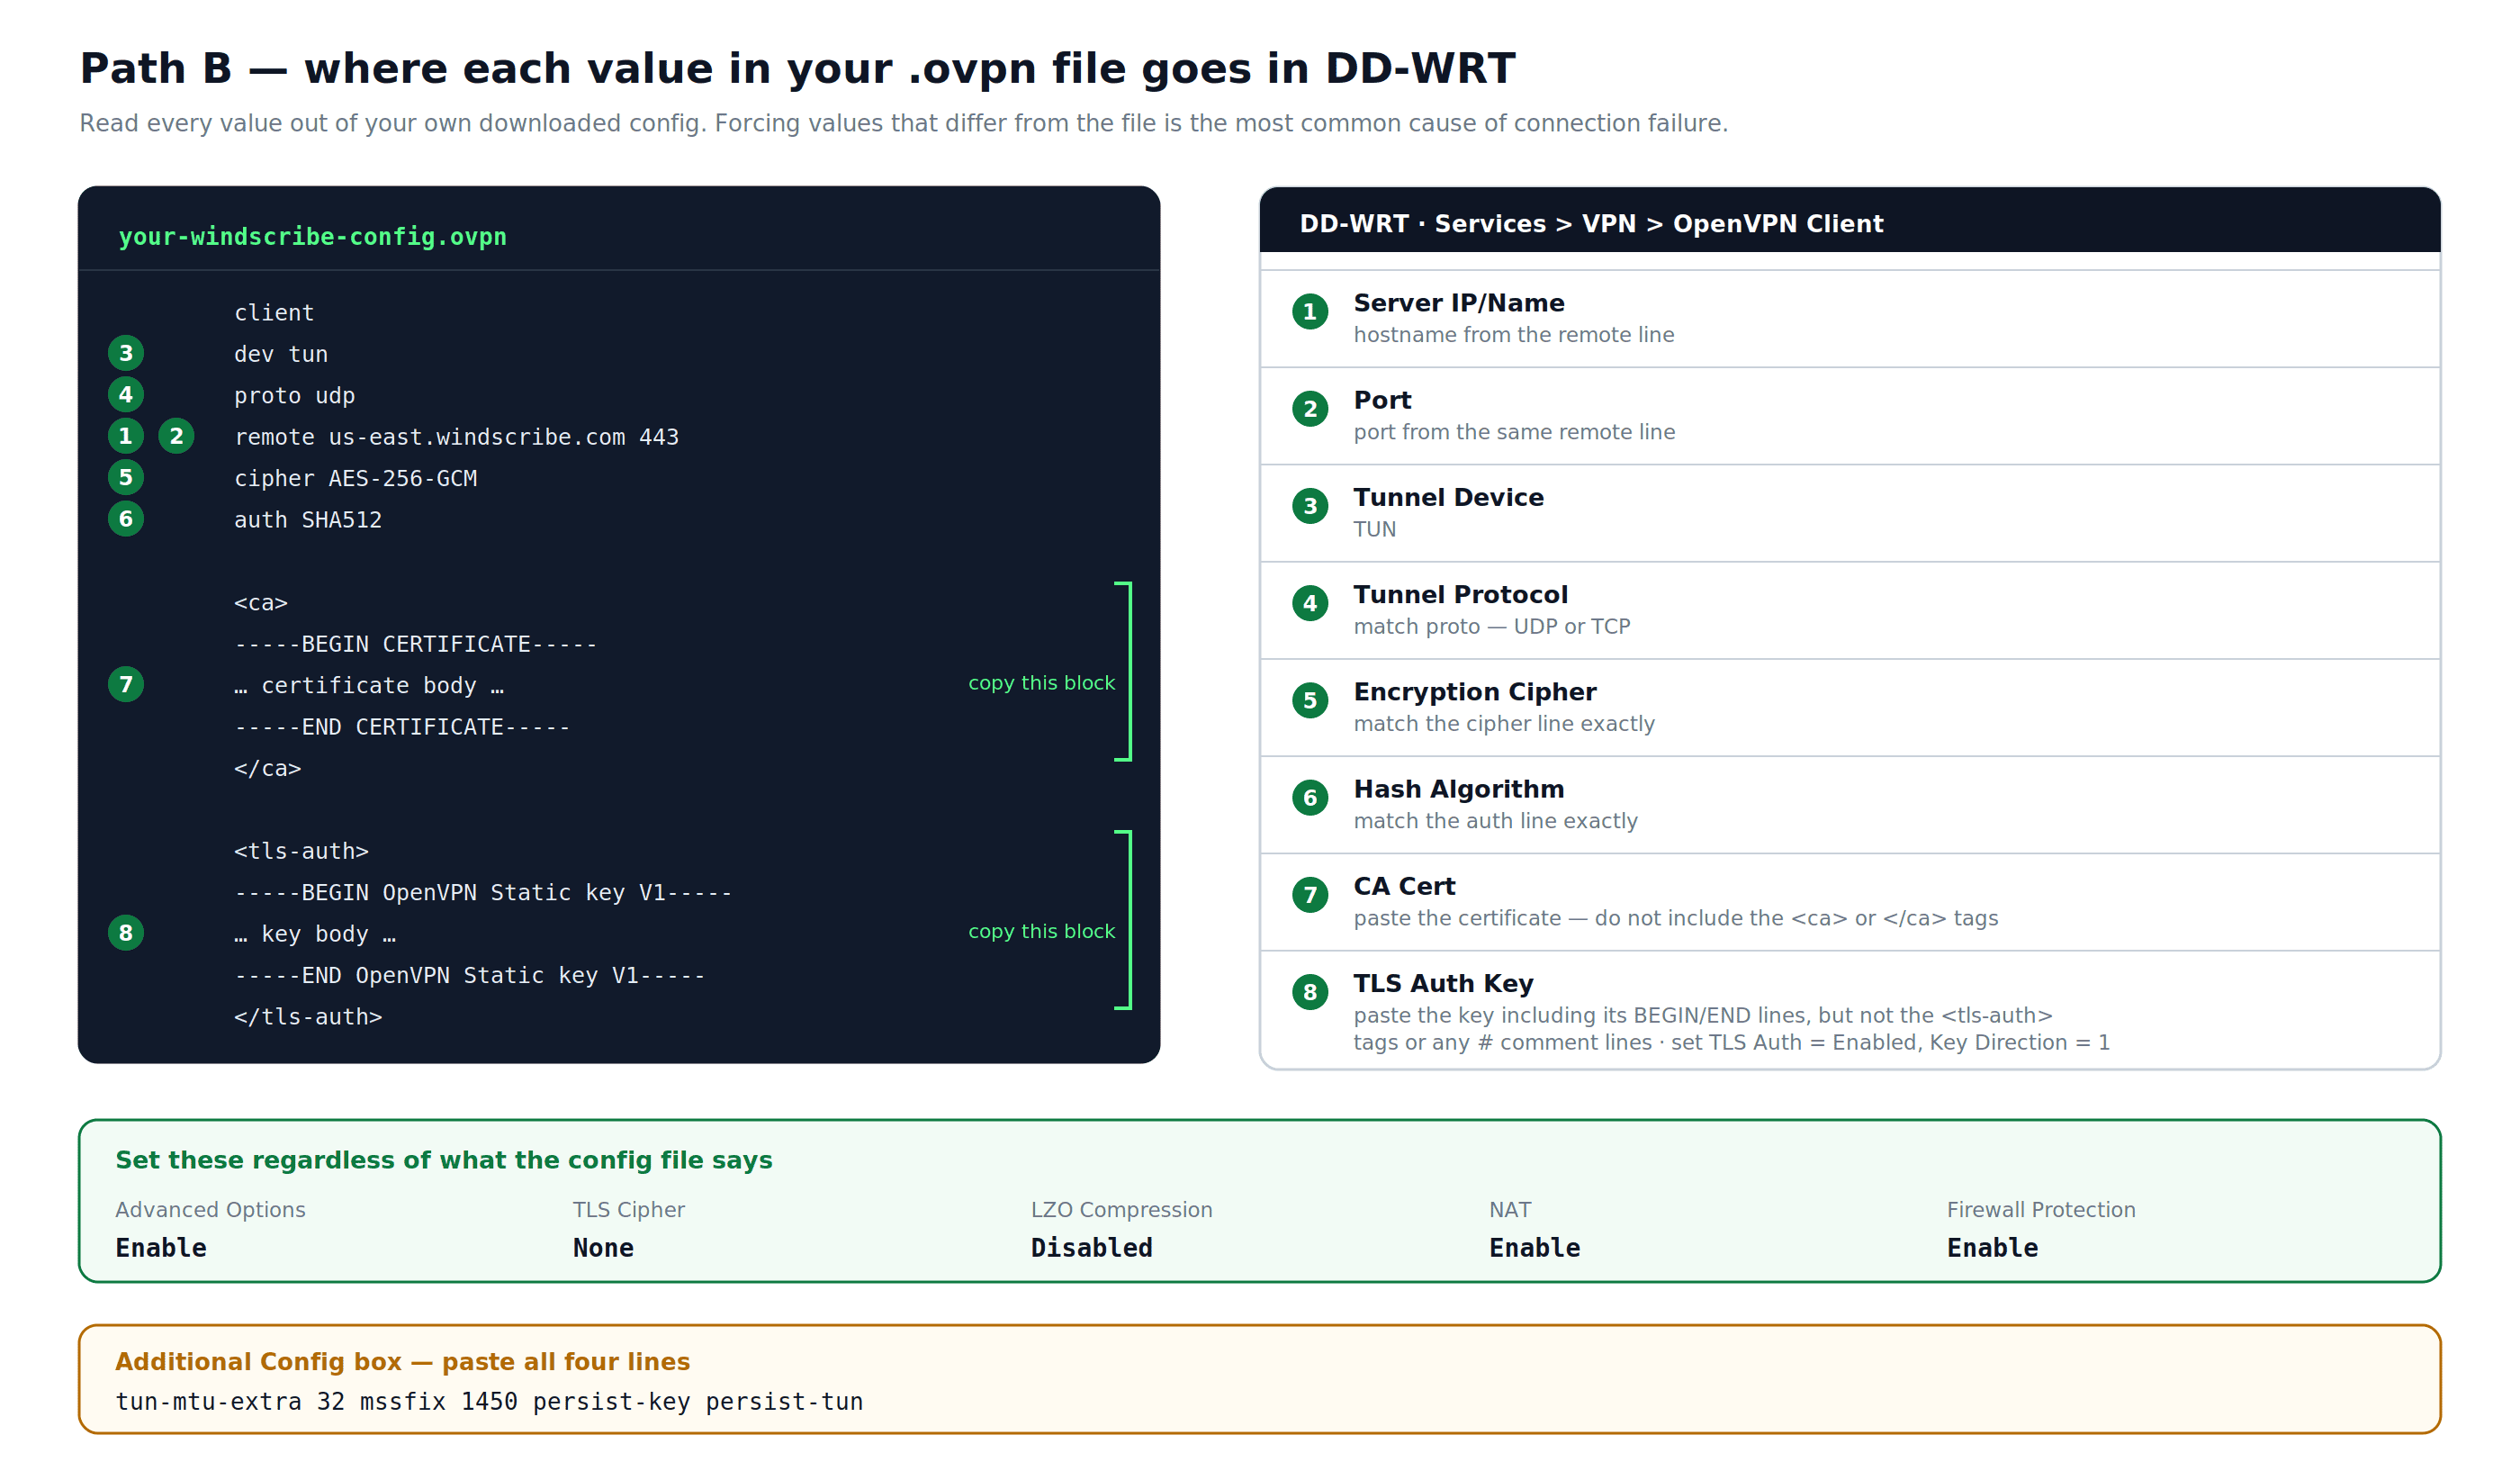This screenshot has height=1480, width=2520.
Task: Click the 'Additional Config box' heading
Action: [403, 1362]
